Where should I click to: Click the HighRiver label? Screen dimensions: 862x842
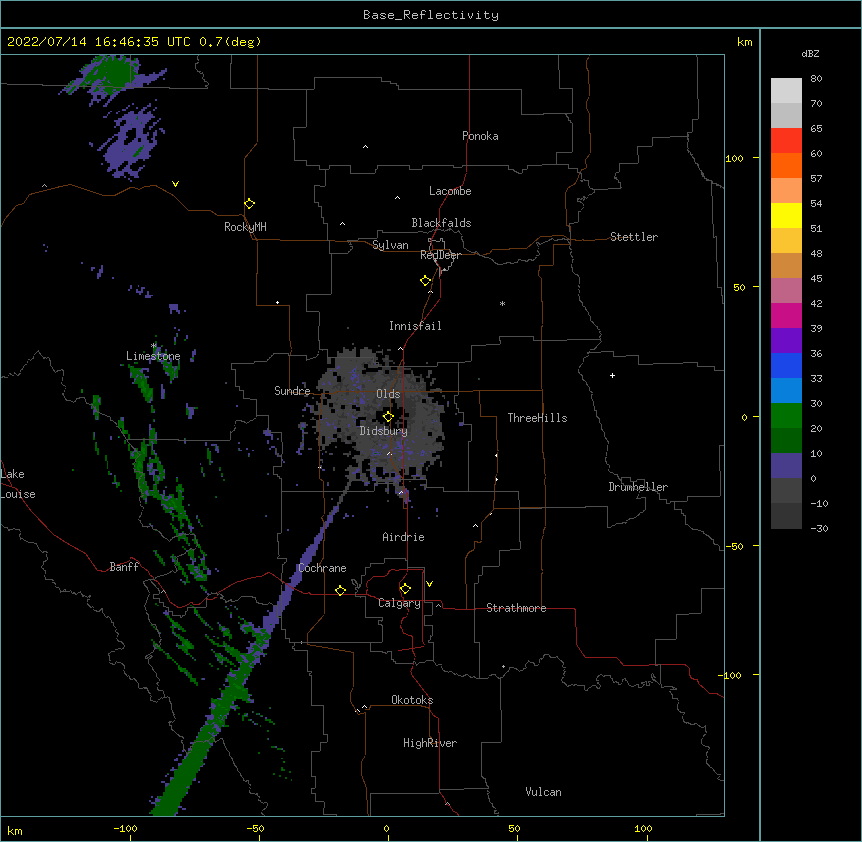click(430, 743)
